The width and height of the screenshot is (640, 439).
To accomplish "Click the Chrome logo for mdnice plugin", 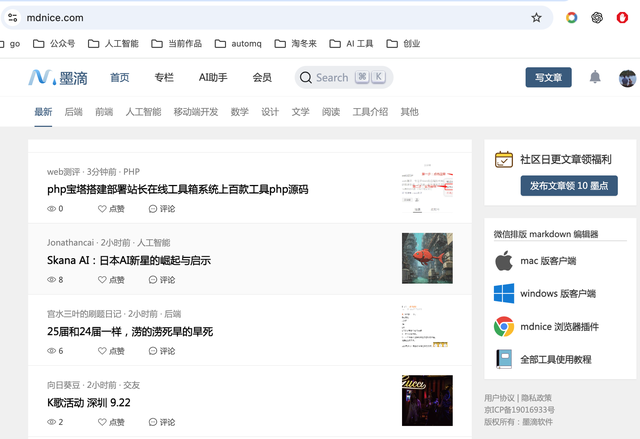I will [x=504, y=326].
